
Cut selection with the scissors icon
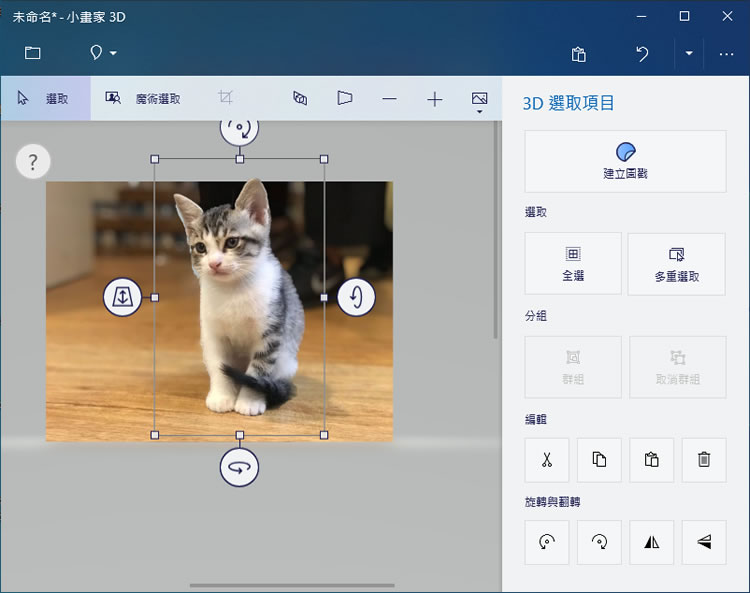point(547,460)
